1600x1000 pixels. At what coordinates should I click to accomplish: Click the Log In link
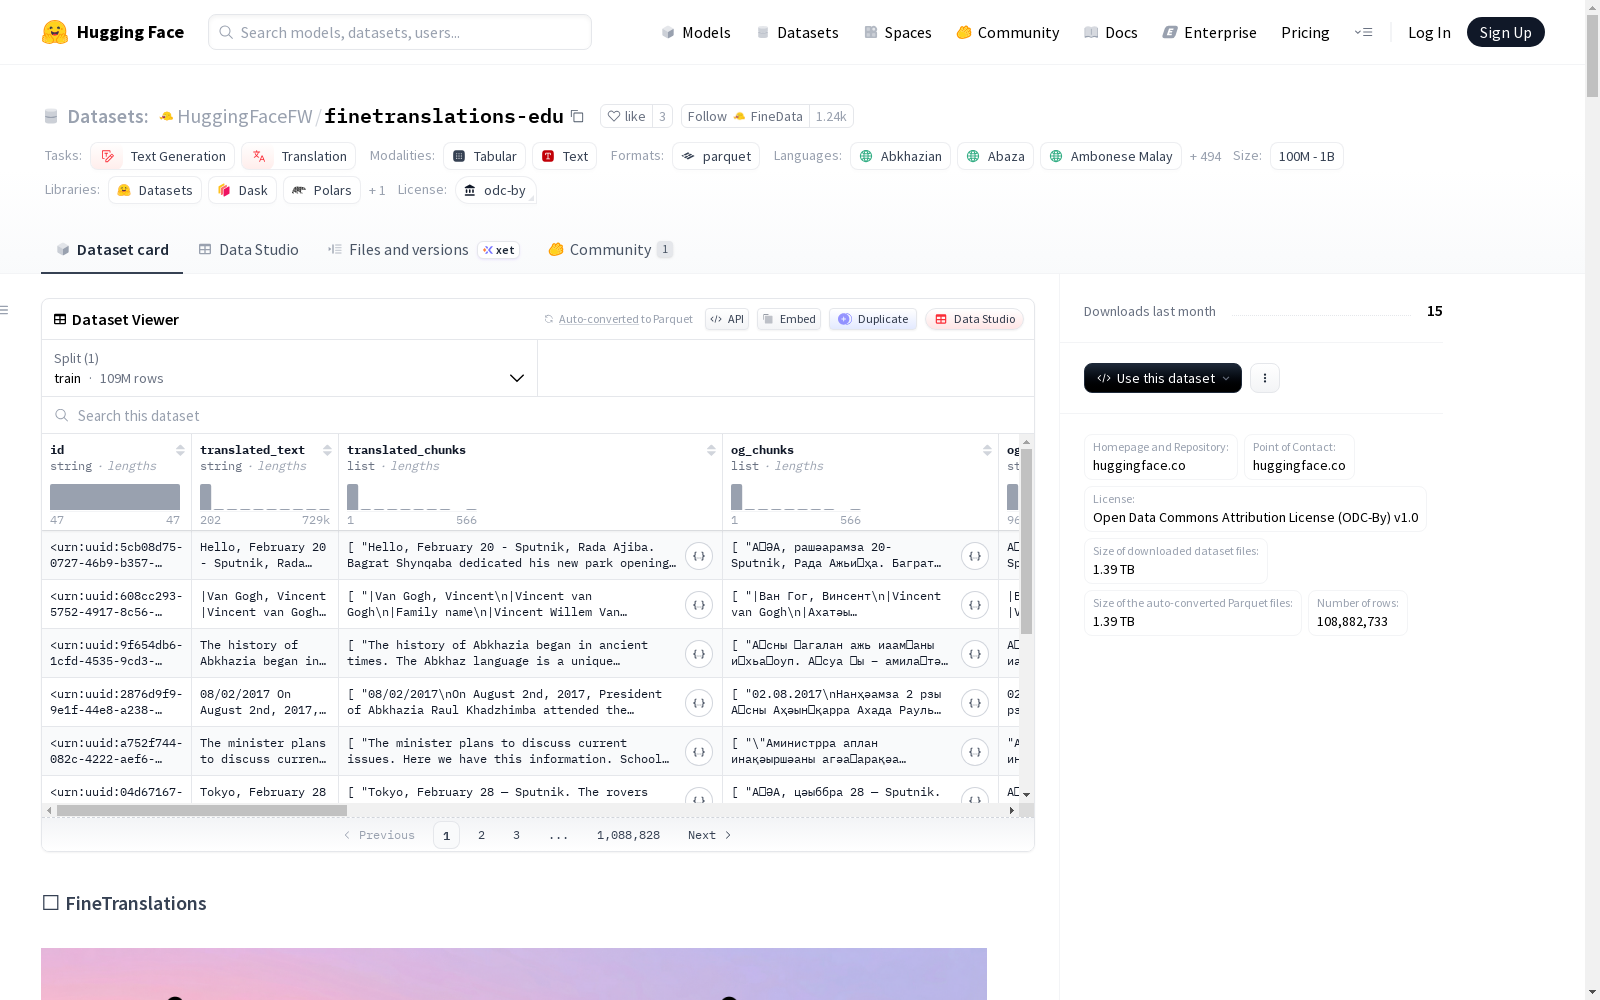pyautogui.click(x=1429, y=32)
